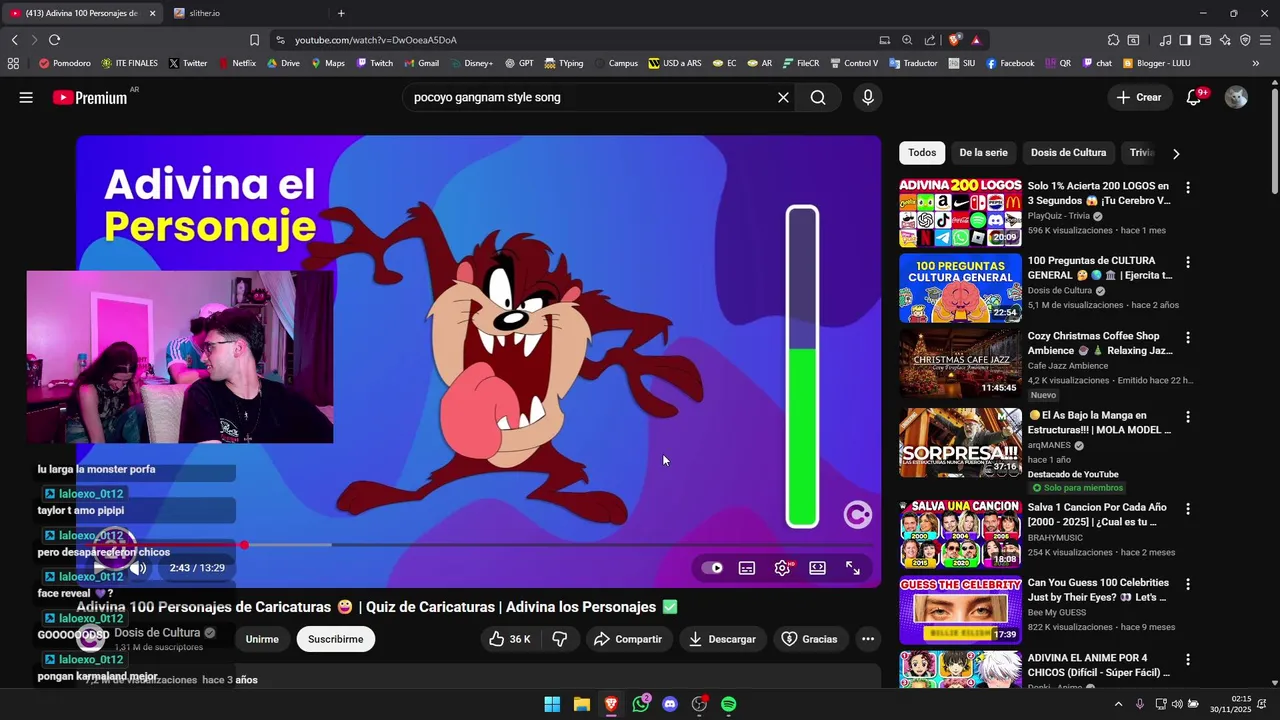
Task: Like the video (36 K)
Action: (x=508, y=639)
